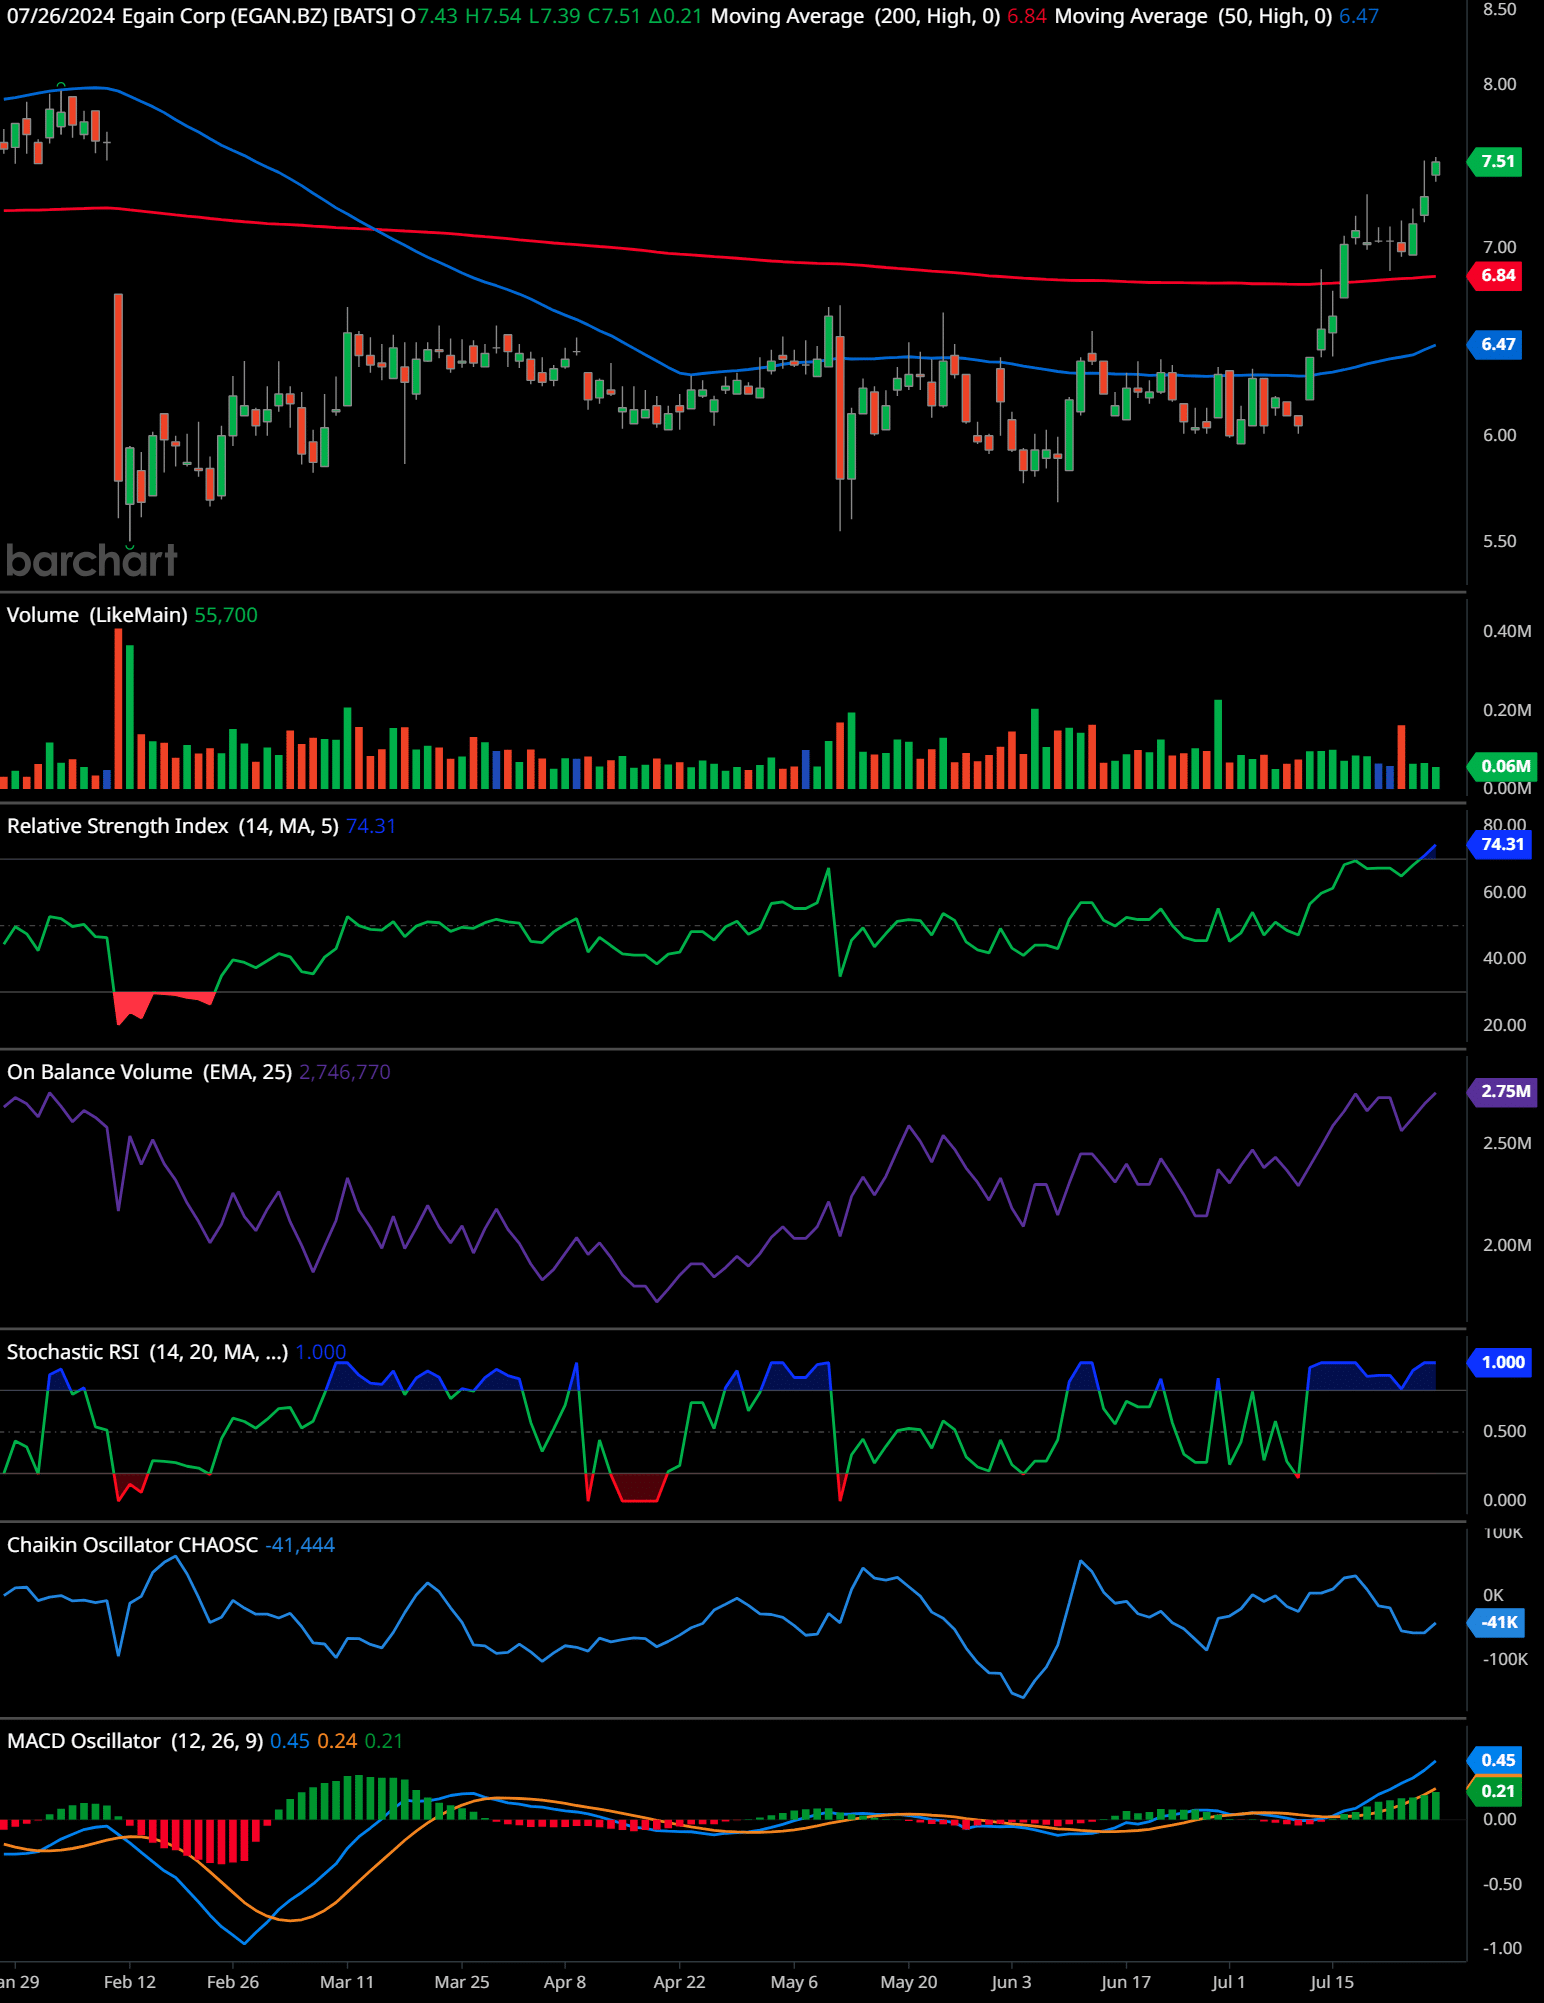Image resolution: width=1544 pixels, height=2003 pixels.
Task: Click the tallest red volume bar in February
Action: coord(119,708)
